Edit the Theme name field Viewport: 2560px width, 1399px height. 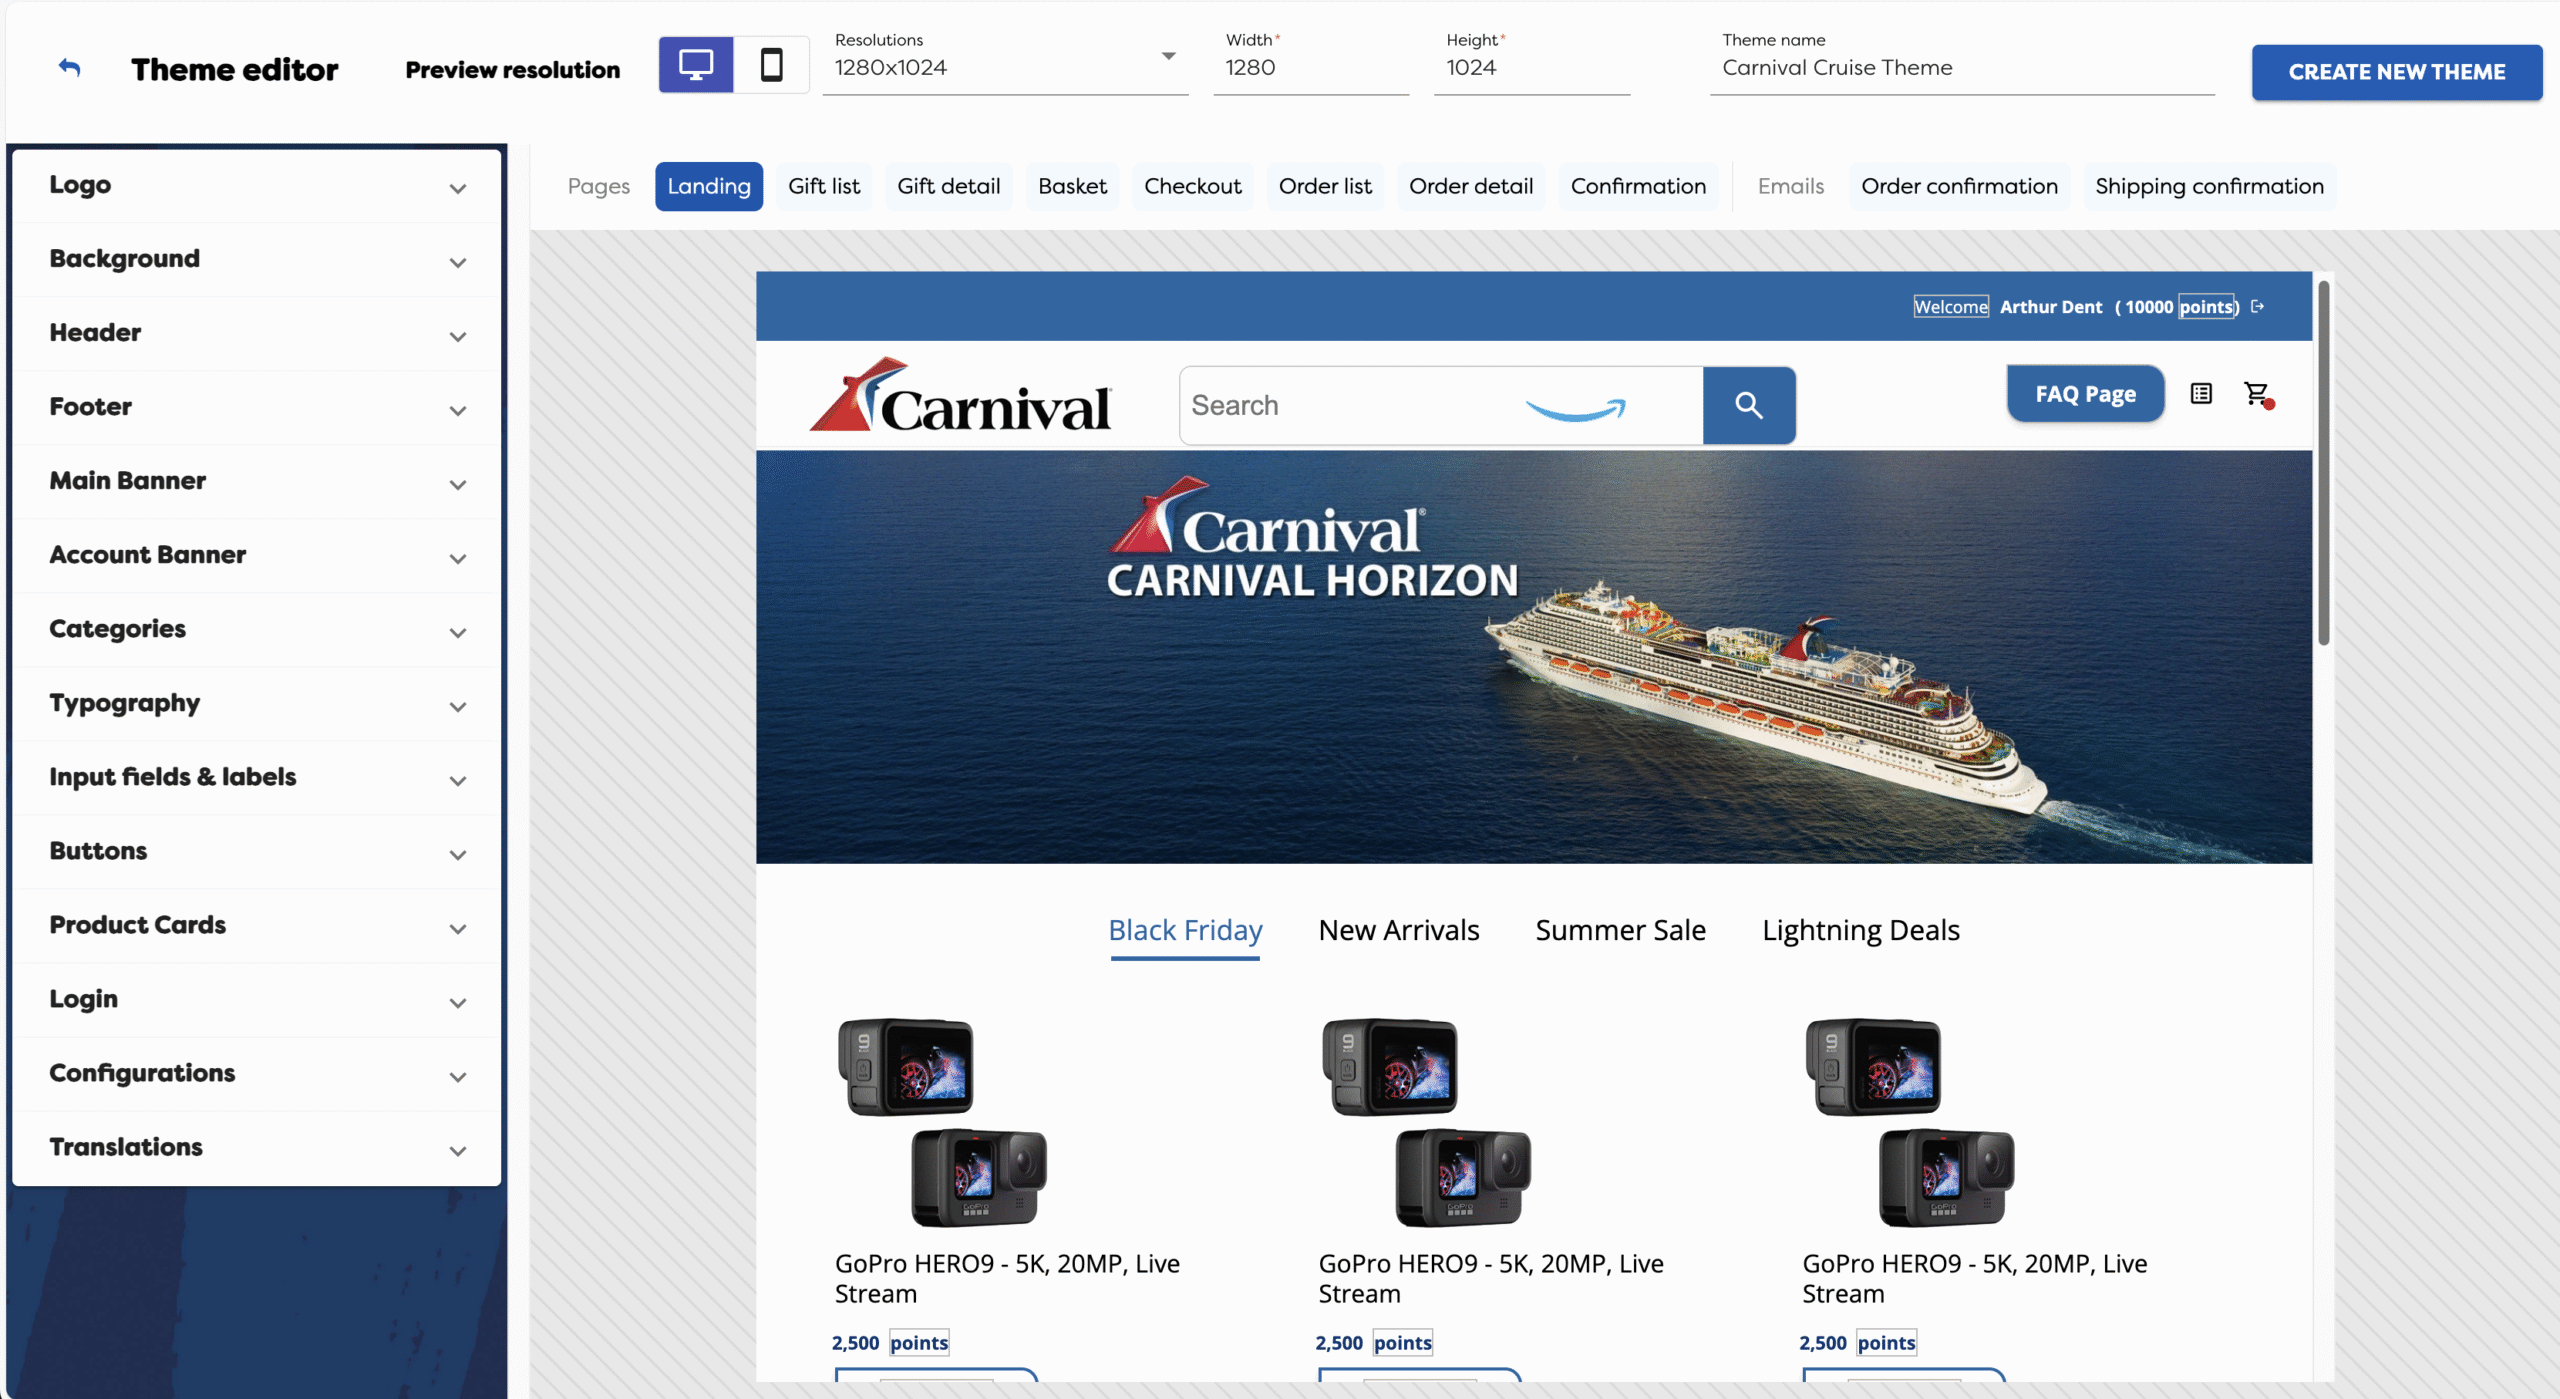(1962, 67)
